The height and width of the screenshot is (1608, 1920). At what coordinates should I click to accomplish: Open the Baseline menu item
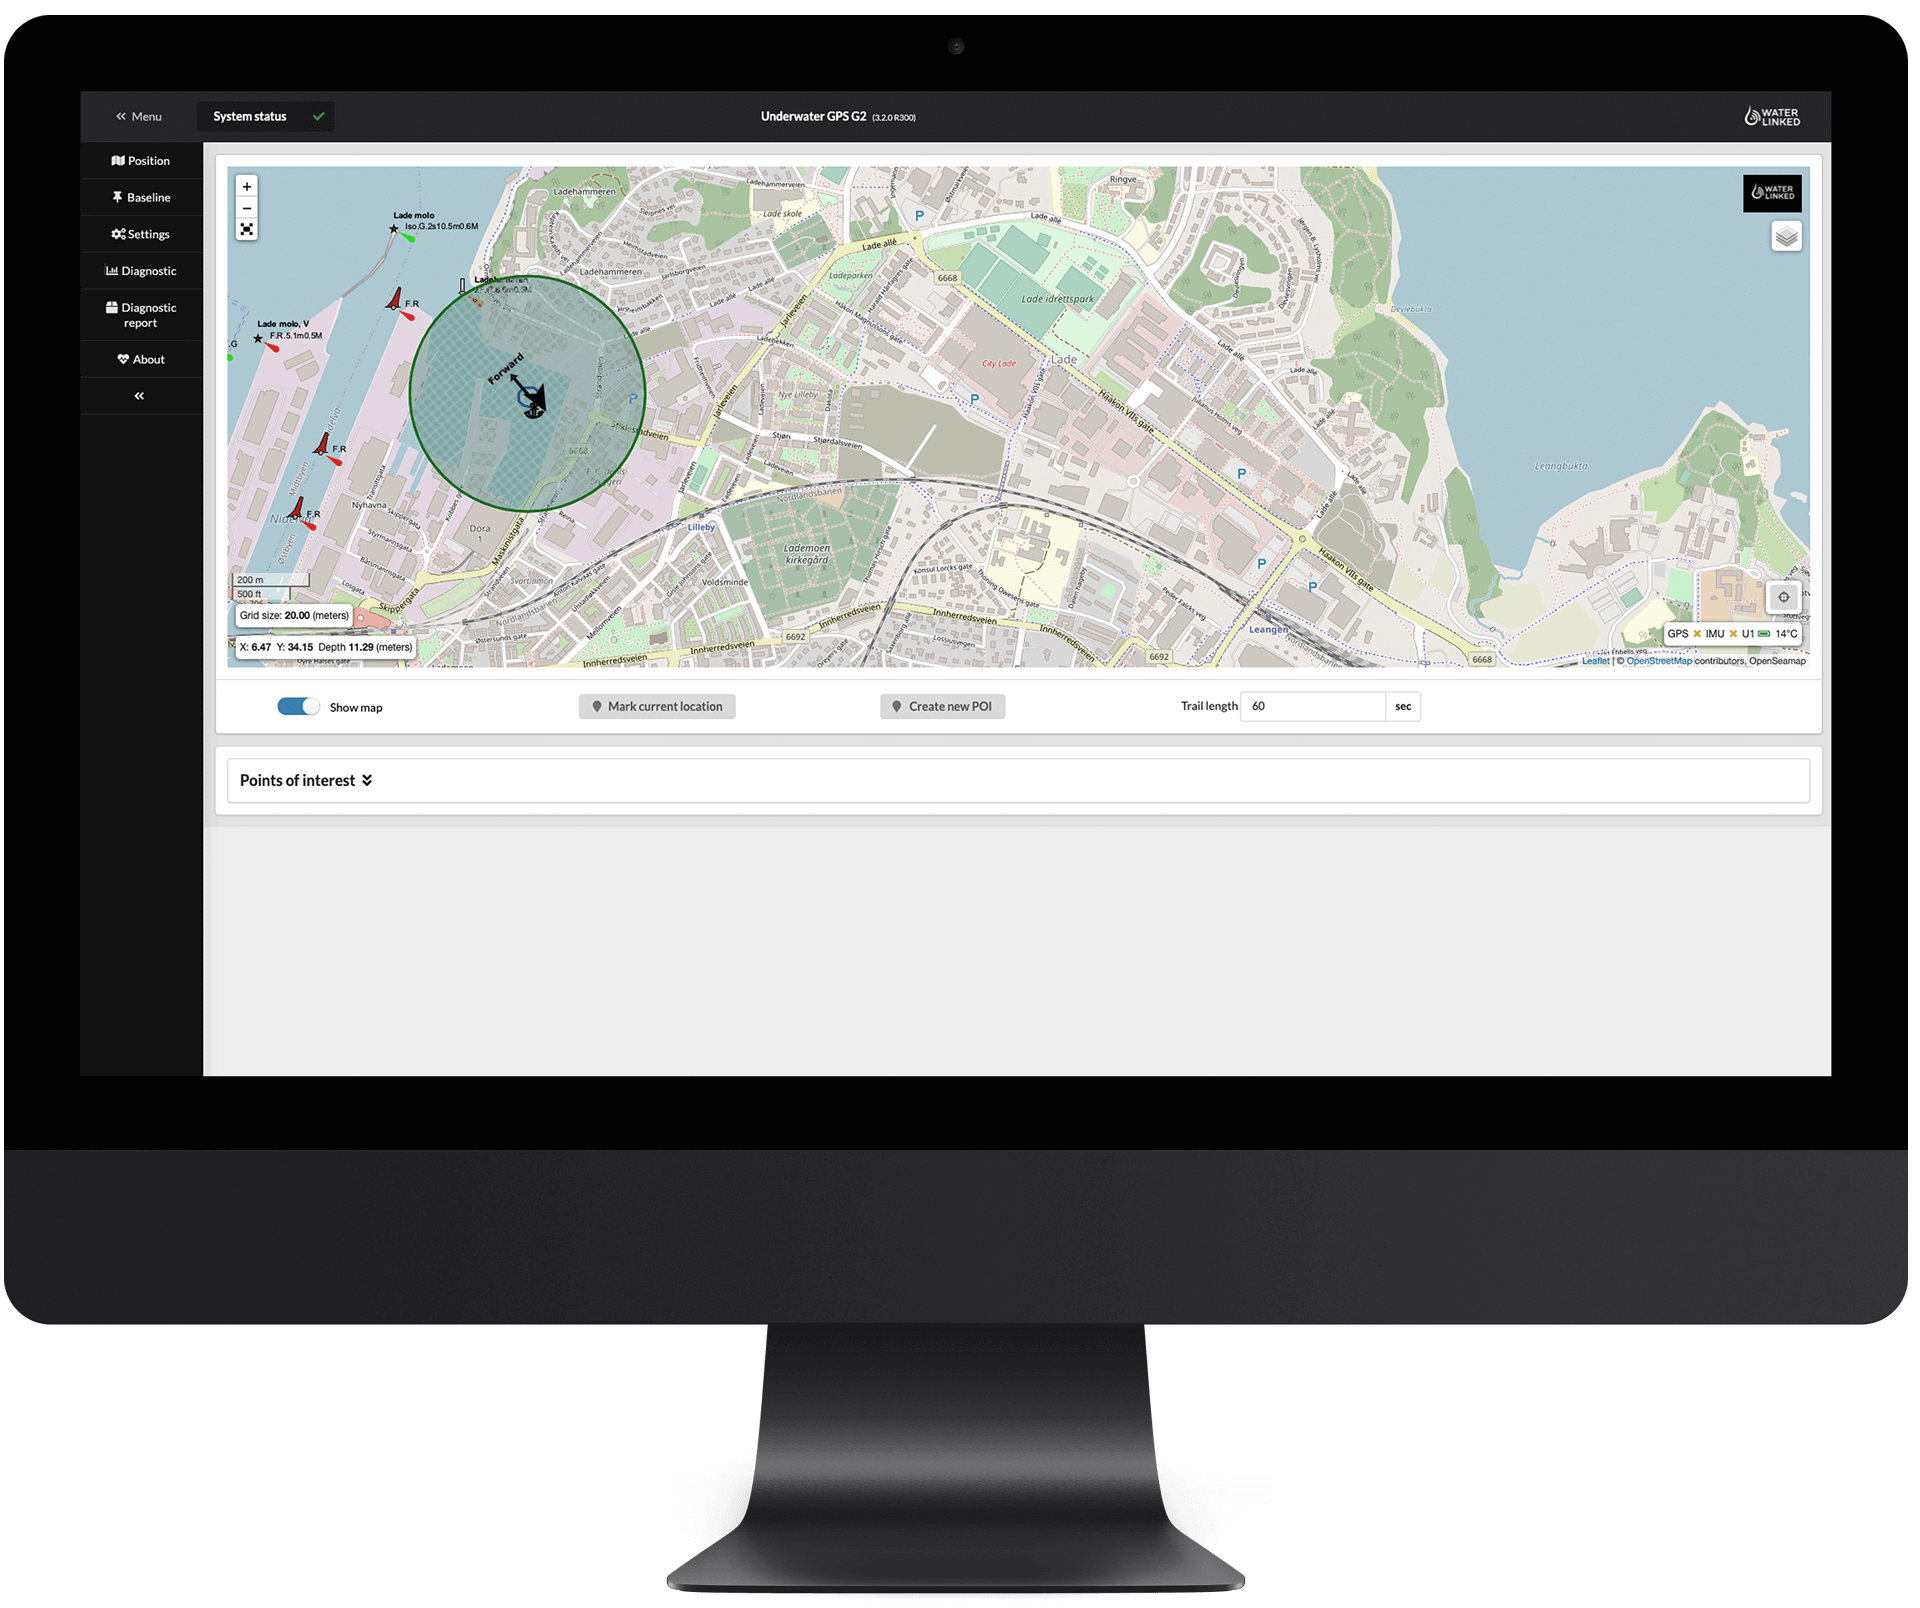pos(141,198)
